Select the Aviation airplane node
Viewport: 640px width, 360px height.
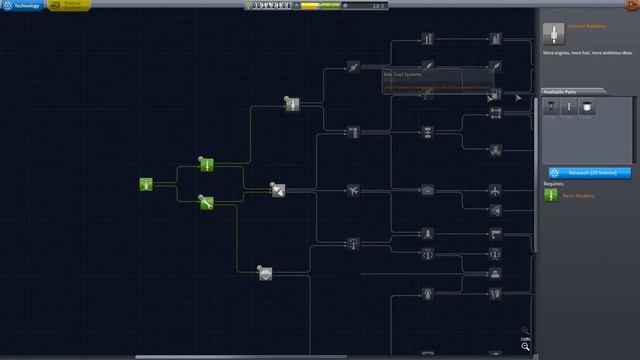(353, 191)
